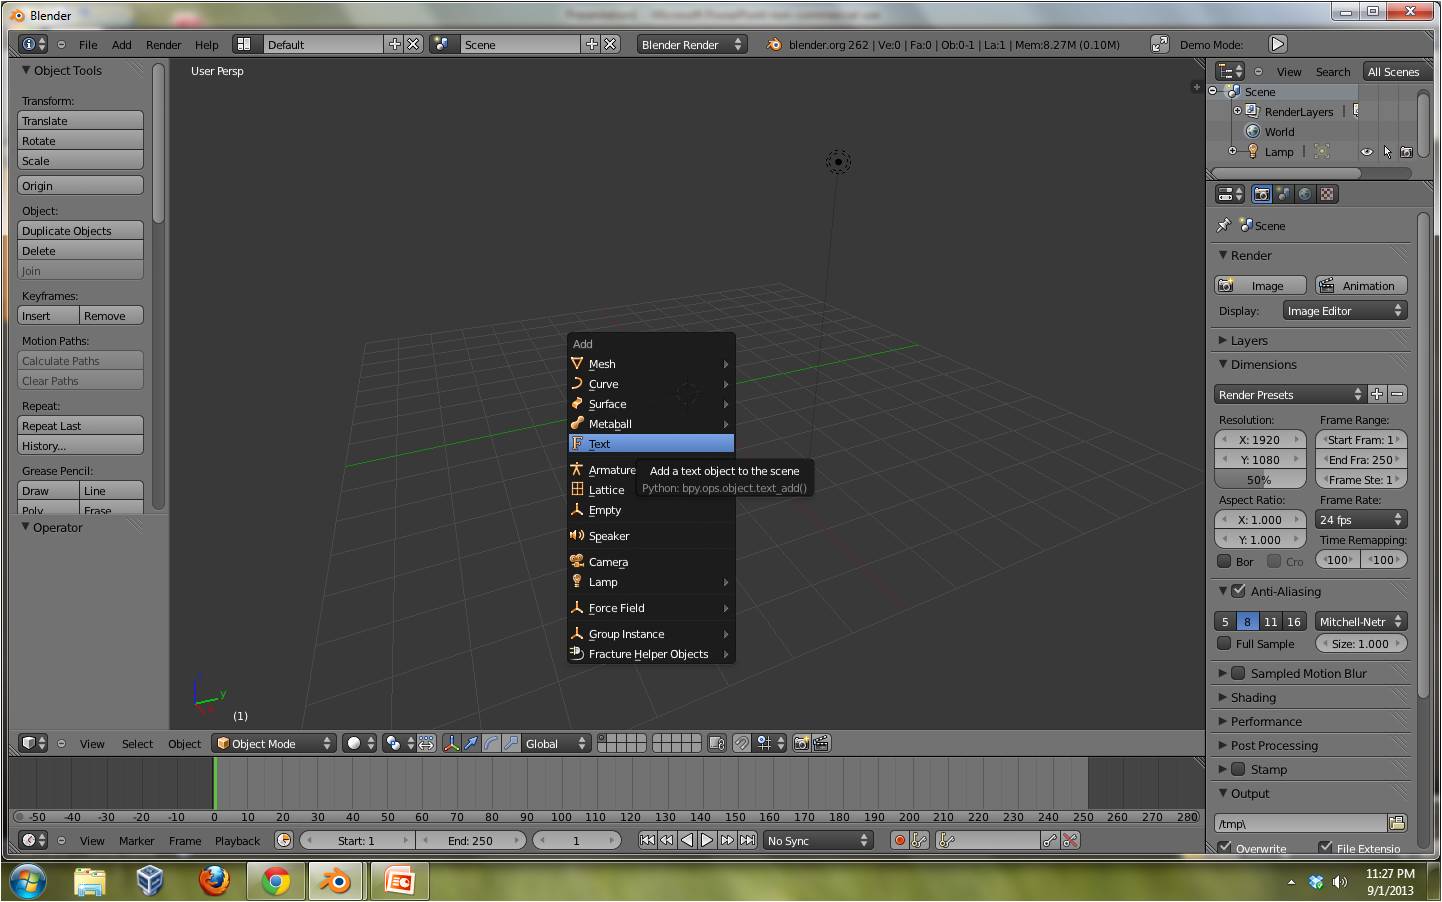This screenshot has width=1442, height=902.
Task: Open the Global orientation dropdown
Action: (x=557, y=743)
